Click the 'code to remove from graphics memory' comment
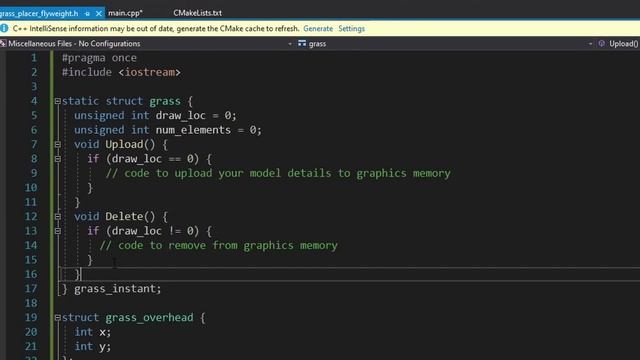This screenshot has height=360, width=640. tap(218, 245)
